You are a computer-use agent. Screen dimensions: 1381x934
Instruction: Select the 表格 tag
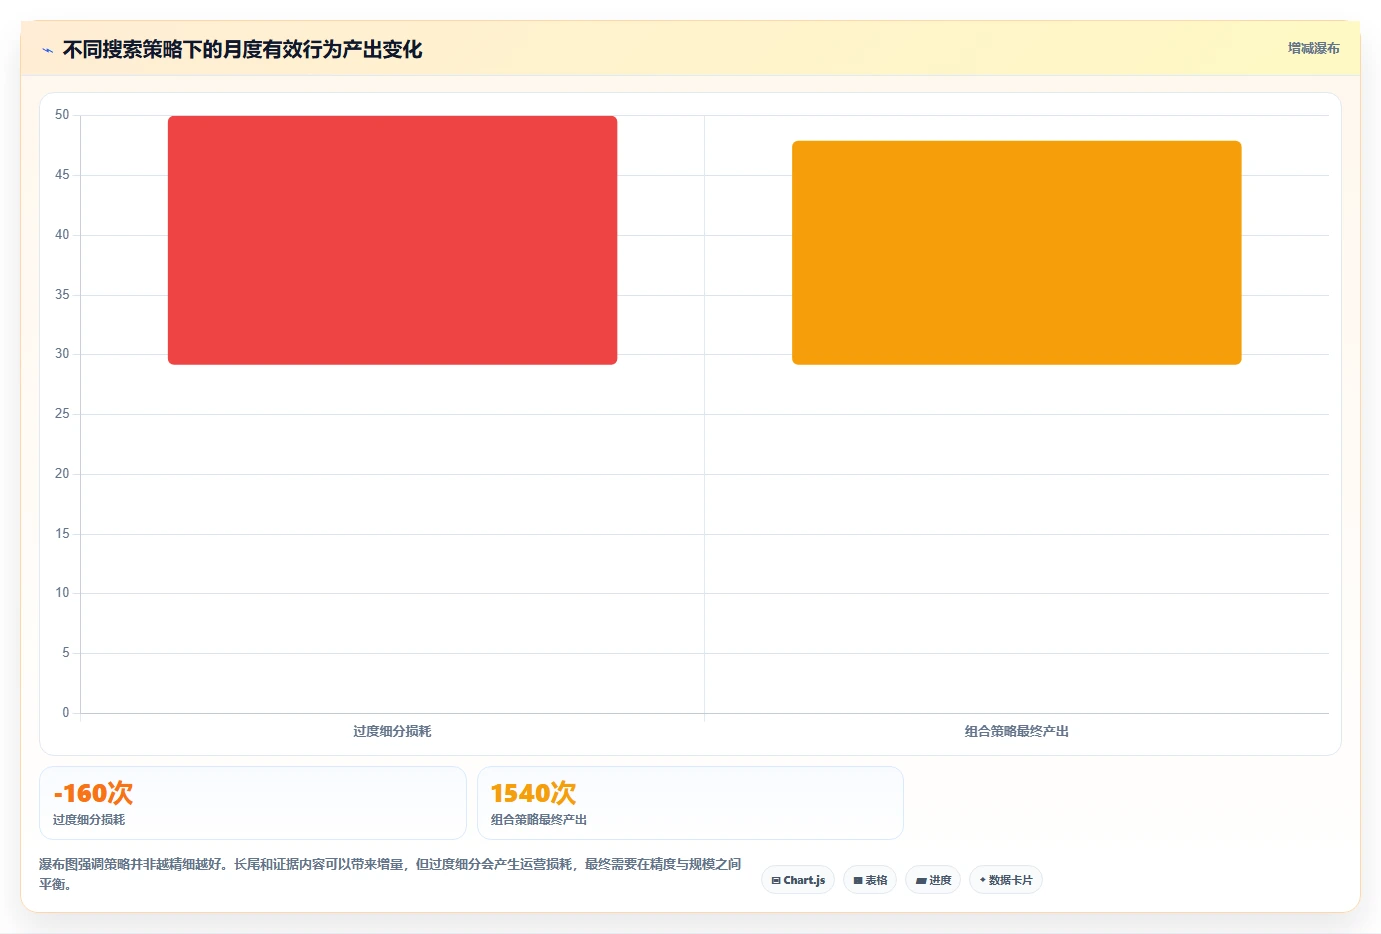coord(870,880)
